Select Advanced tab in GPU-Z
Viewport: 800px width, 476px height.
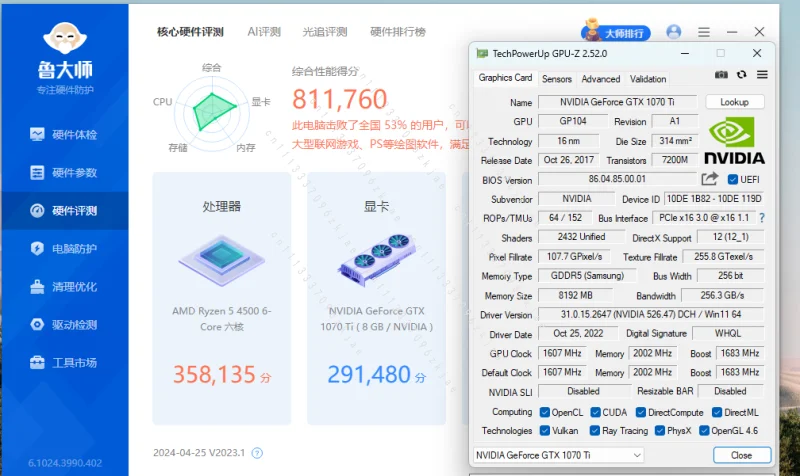tap(601, 79)
